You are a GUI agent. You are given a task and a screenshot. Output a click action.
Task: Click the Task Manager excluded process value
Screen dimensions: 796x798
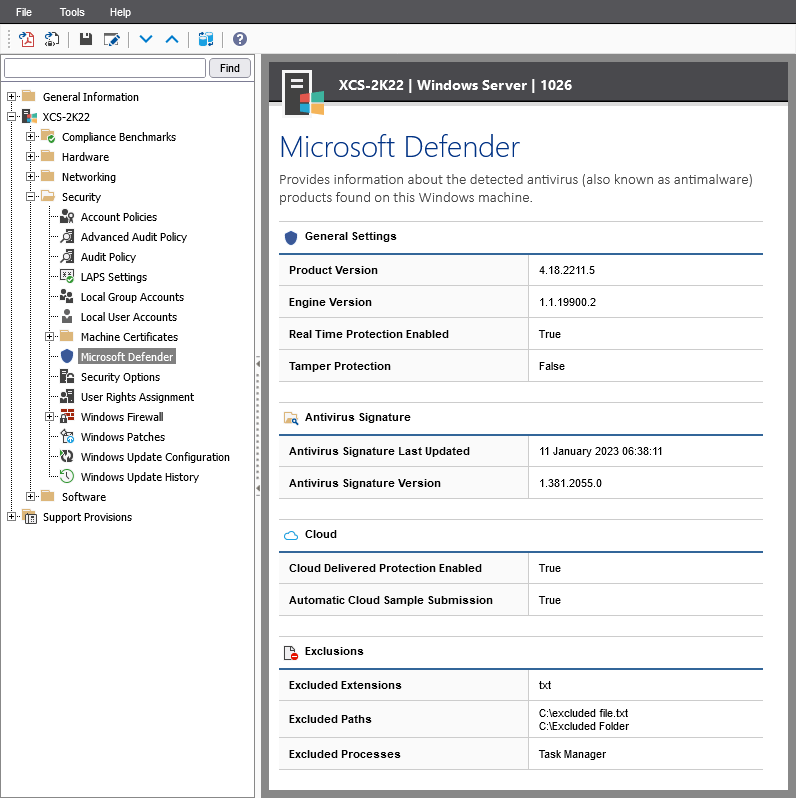pyautogui.click(x=572, y=754)
